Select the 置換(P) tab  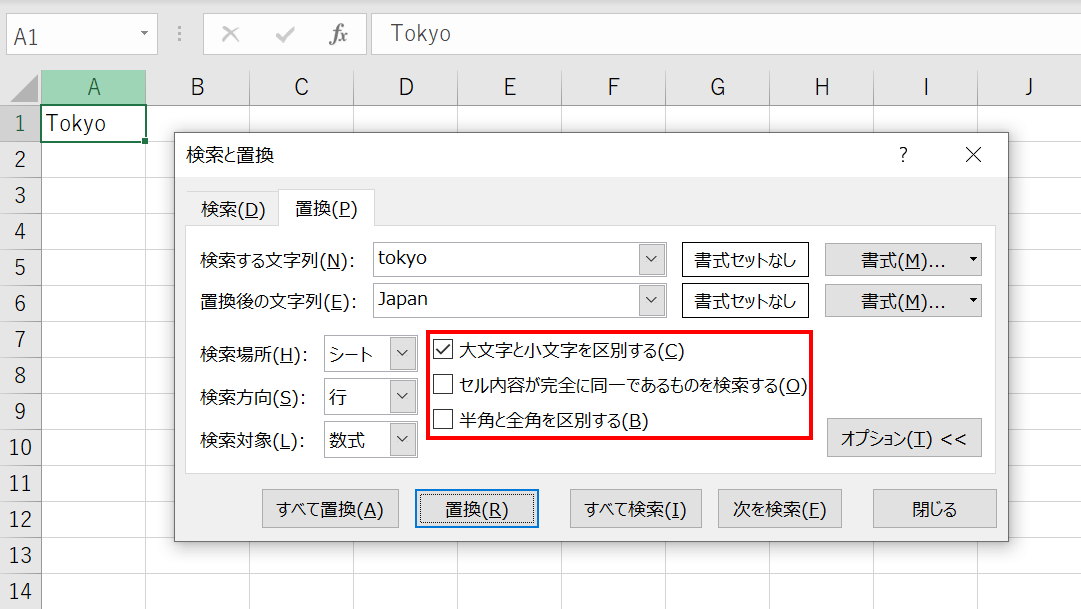tap(326, 209)
